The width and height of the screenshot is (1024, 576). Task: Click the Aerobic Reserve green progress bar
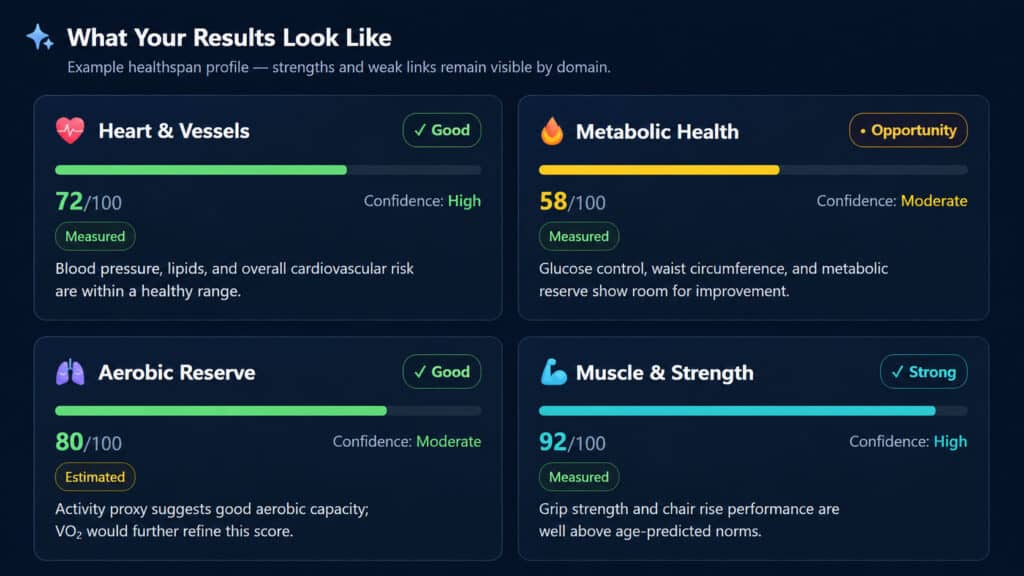[268, 411]
